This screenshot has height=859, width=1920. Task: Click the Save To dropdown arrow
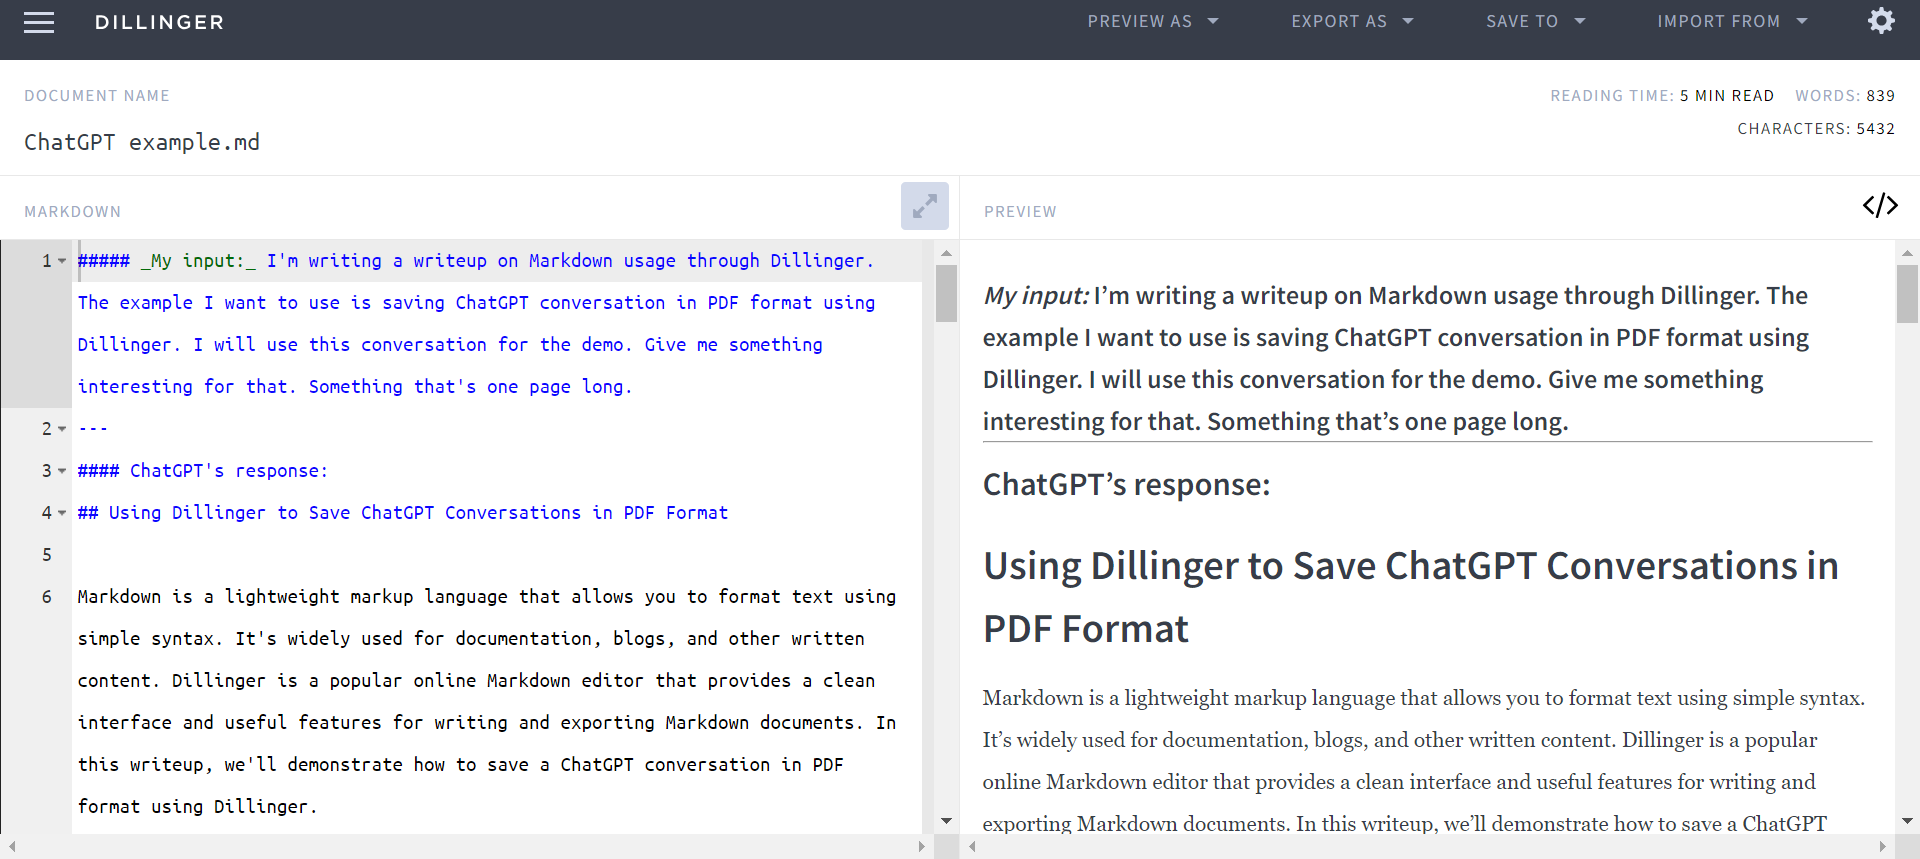[1580, 21]
